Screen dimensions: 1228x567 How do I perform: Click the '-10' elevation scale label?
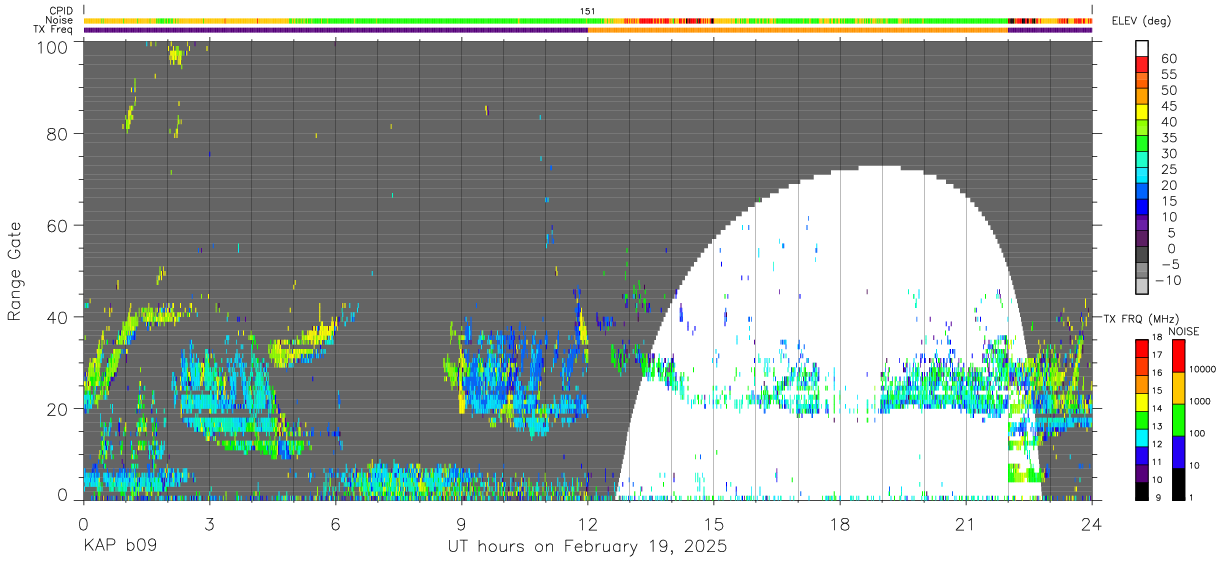click(x=1166, y=280)
